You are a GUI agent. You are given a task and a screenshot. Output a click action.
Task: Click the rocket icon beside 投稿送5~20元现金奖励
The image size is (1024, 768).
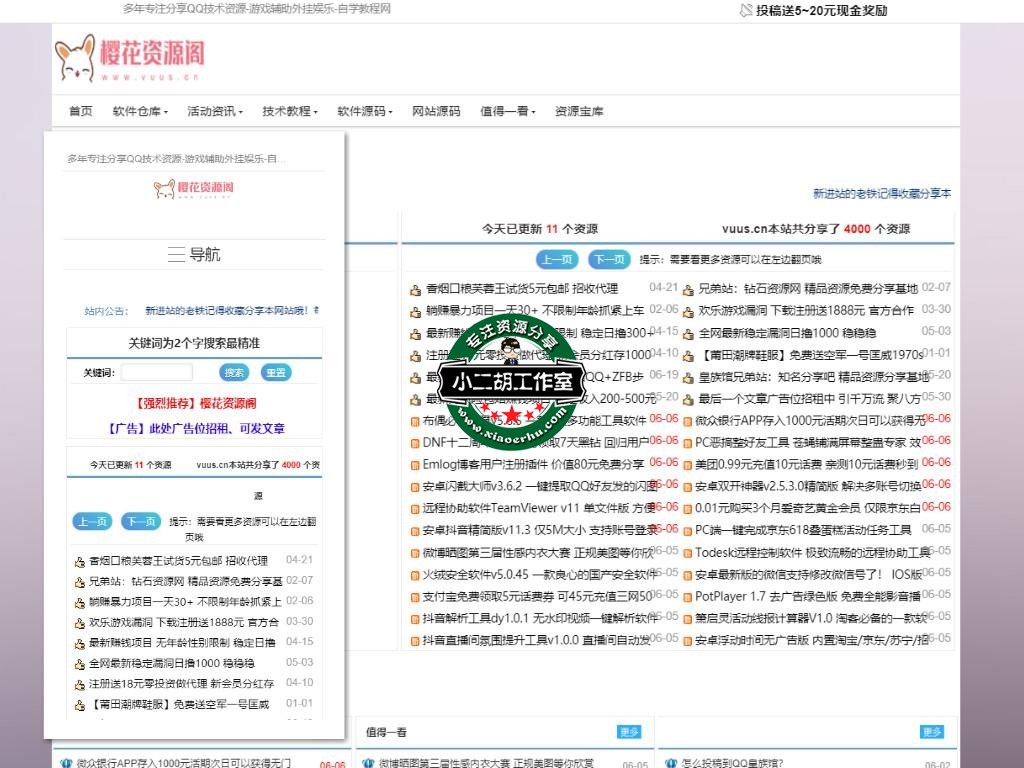(x=745, y=11)
